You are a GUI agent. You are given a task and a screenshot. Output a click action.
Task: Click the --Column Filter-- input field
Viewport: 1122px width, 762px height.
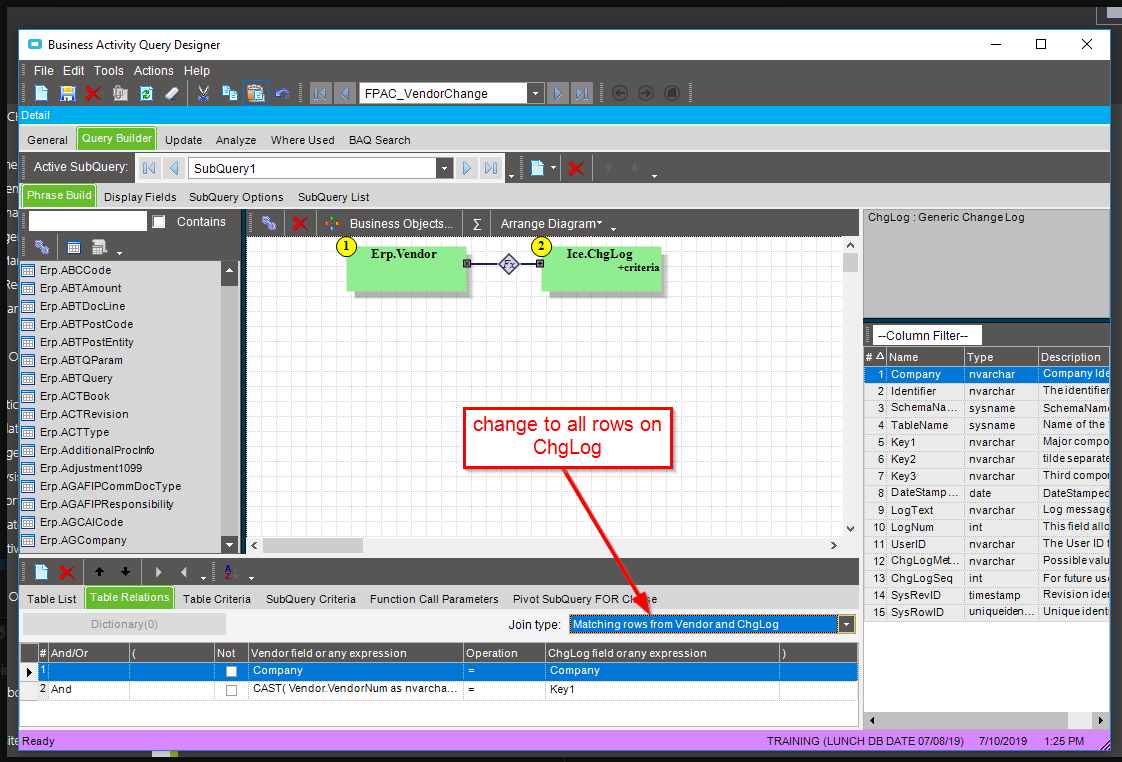pos(927,336)
